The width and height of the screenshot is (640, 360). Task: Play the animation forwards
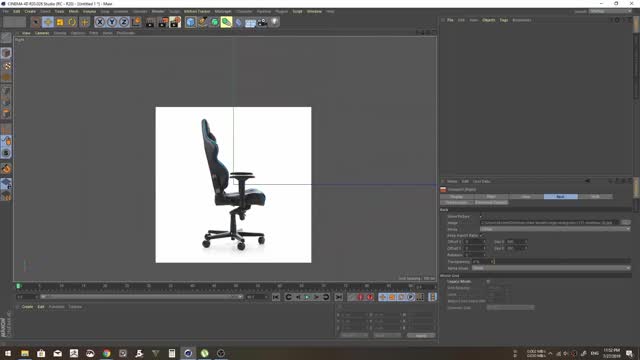tap(307, 297)
